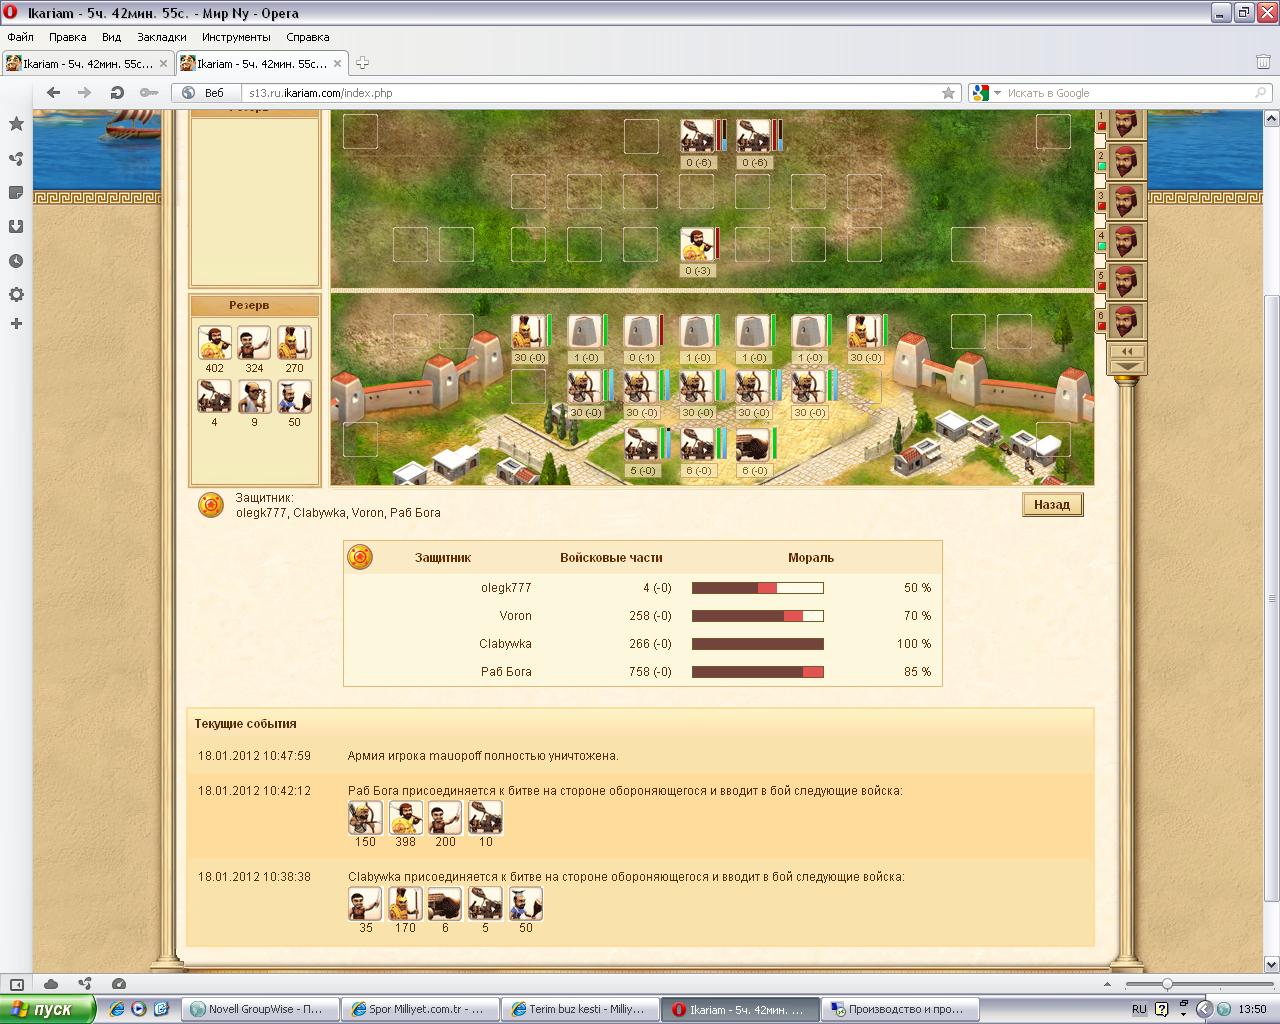Open the Opera Unite sidebar panel

[x=16, y=158]
